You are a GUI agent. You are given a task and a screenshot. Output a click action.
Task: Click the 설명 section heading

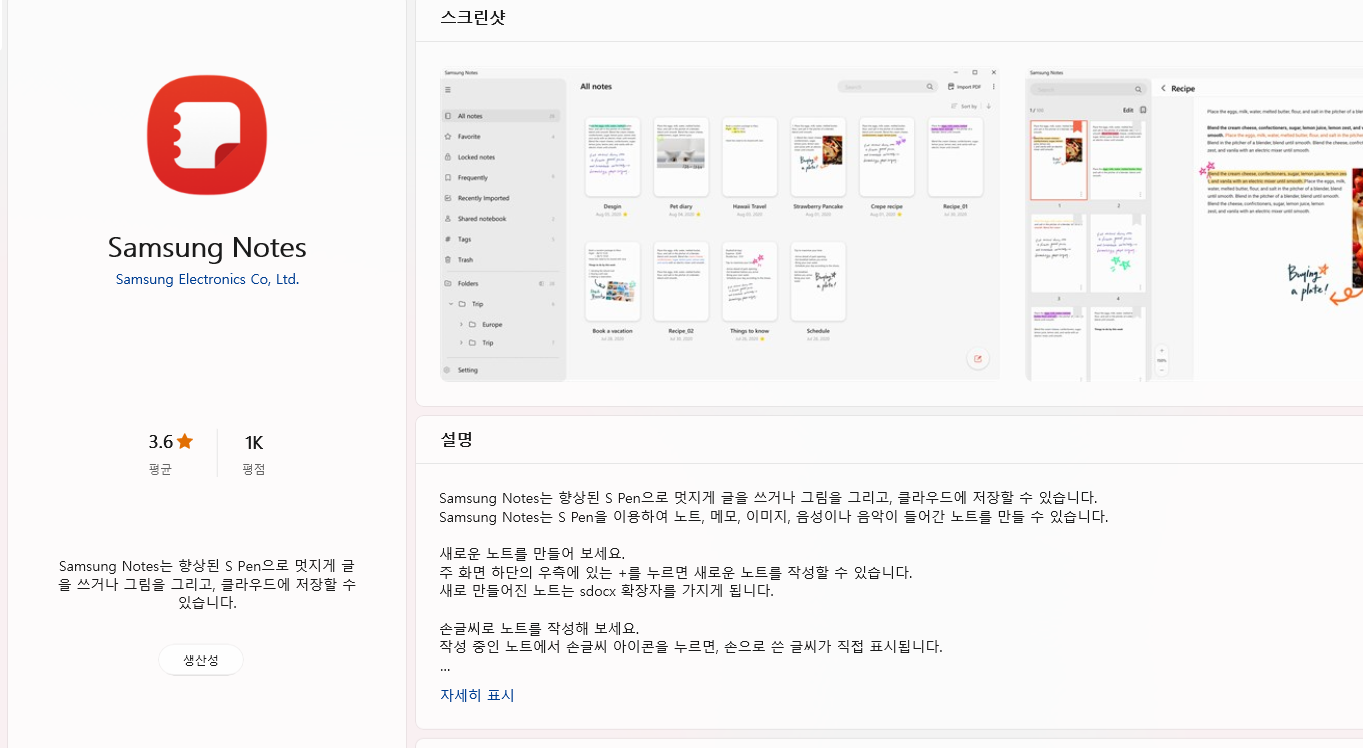coord(456,439)
